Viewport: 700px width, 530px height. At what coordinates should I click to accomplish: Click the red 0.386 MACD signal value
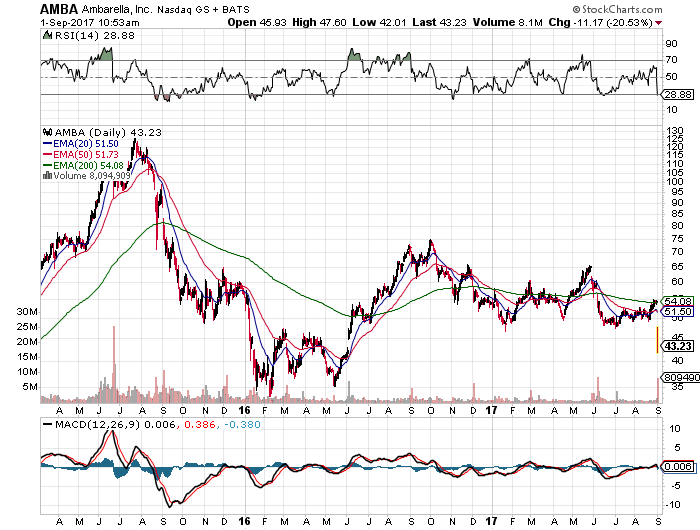click(x=200, y=424)
